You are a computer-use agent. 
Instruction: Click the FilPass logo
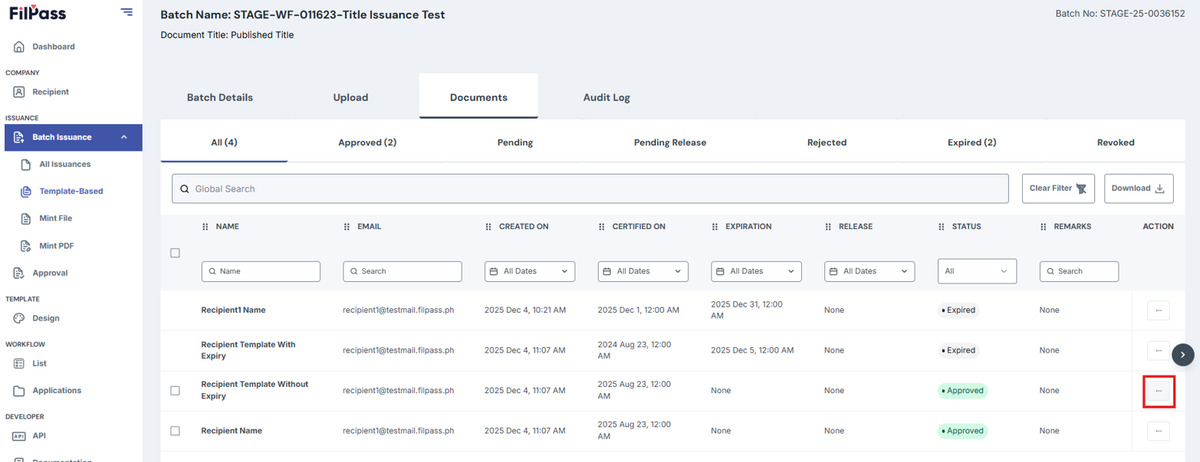click(x=36, y=13)
